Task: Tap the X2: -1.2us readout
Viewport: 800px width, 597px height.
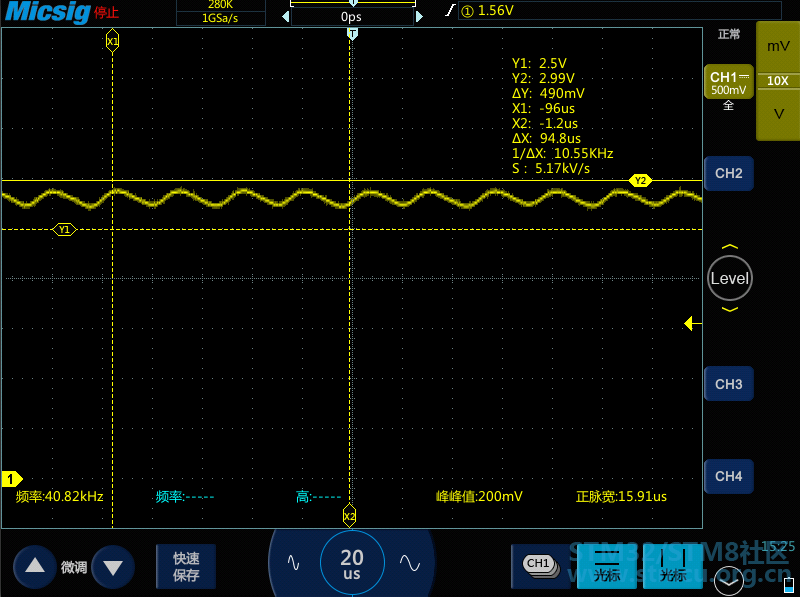Action: click(545, 123)
